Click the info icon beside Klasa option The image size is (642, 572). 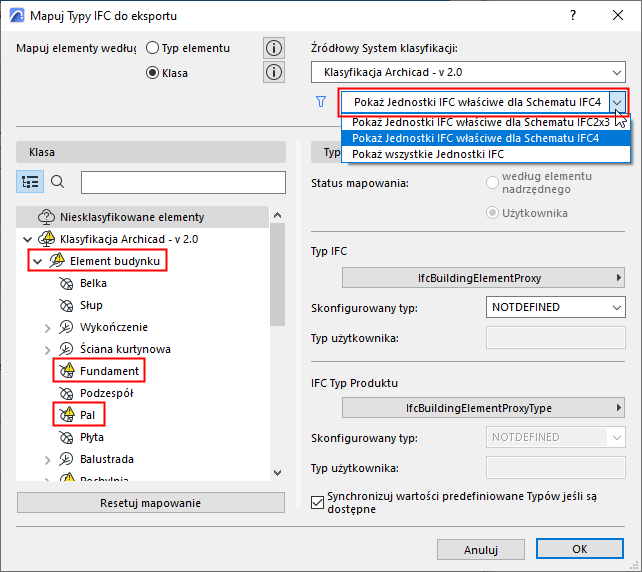[274, 72]
